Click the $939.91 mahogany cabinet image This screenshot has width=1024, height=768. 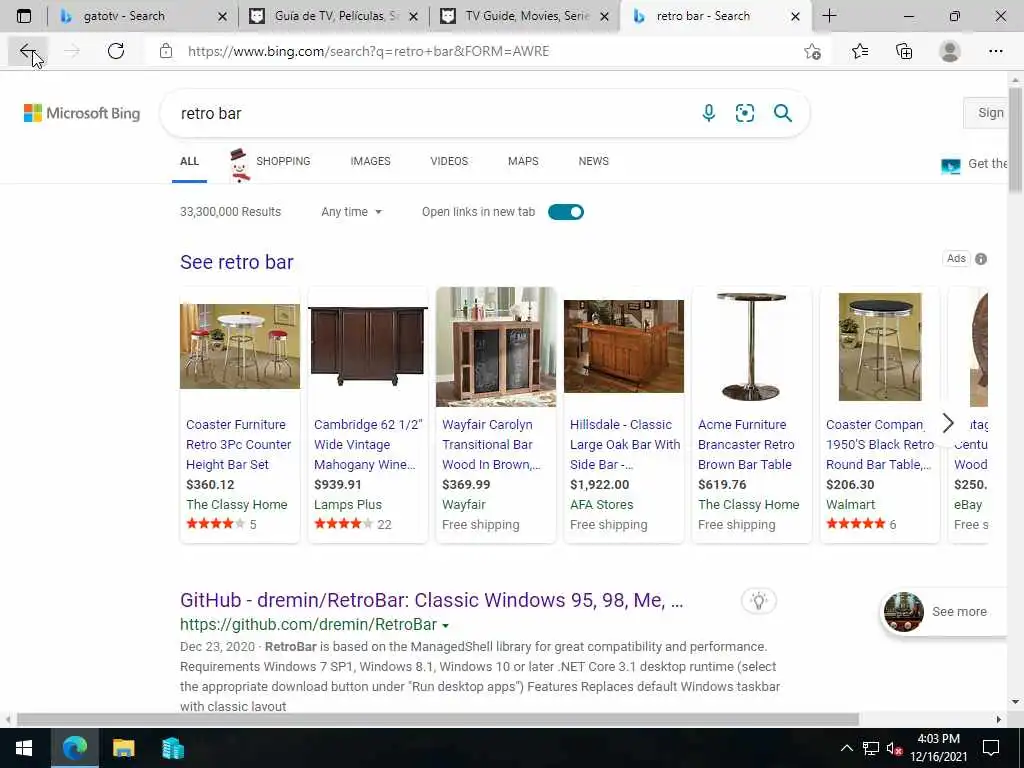coord(368,346)
